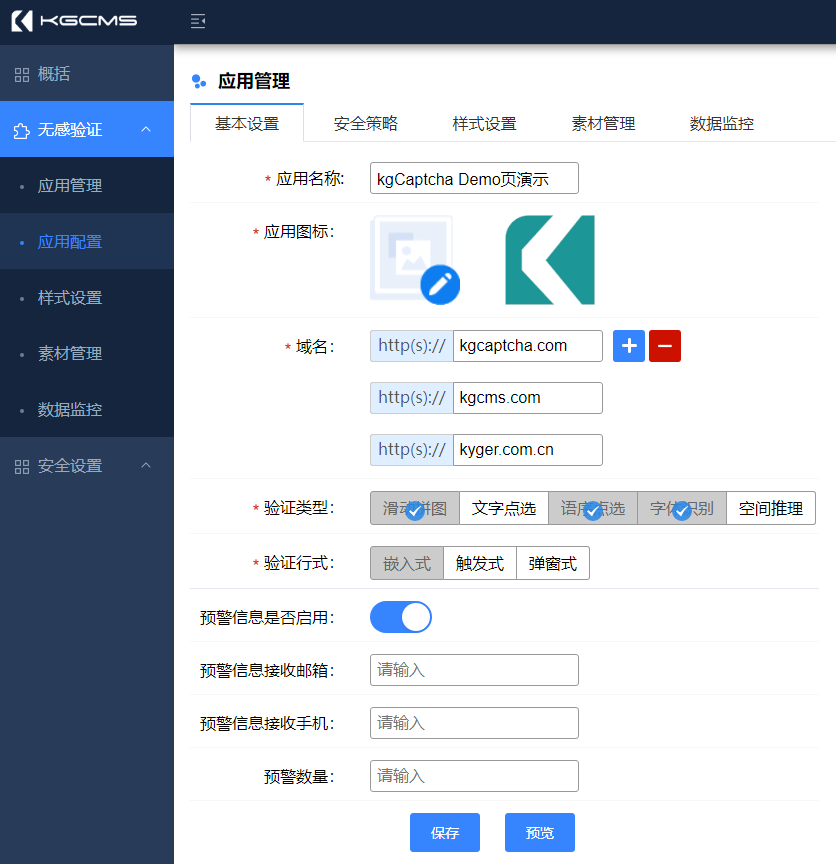Toggle the 滑动拼图 verification type
836x864 pixels.
415,508
